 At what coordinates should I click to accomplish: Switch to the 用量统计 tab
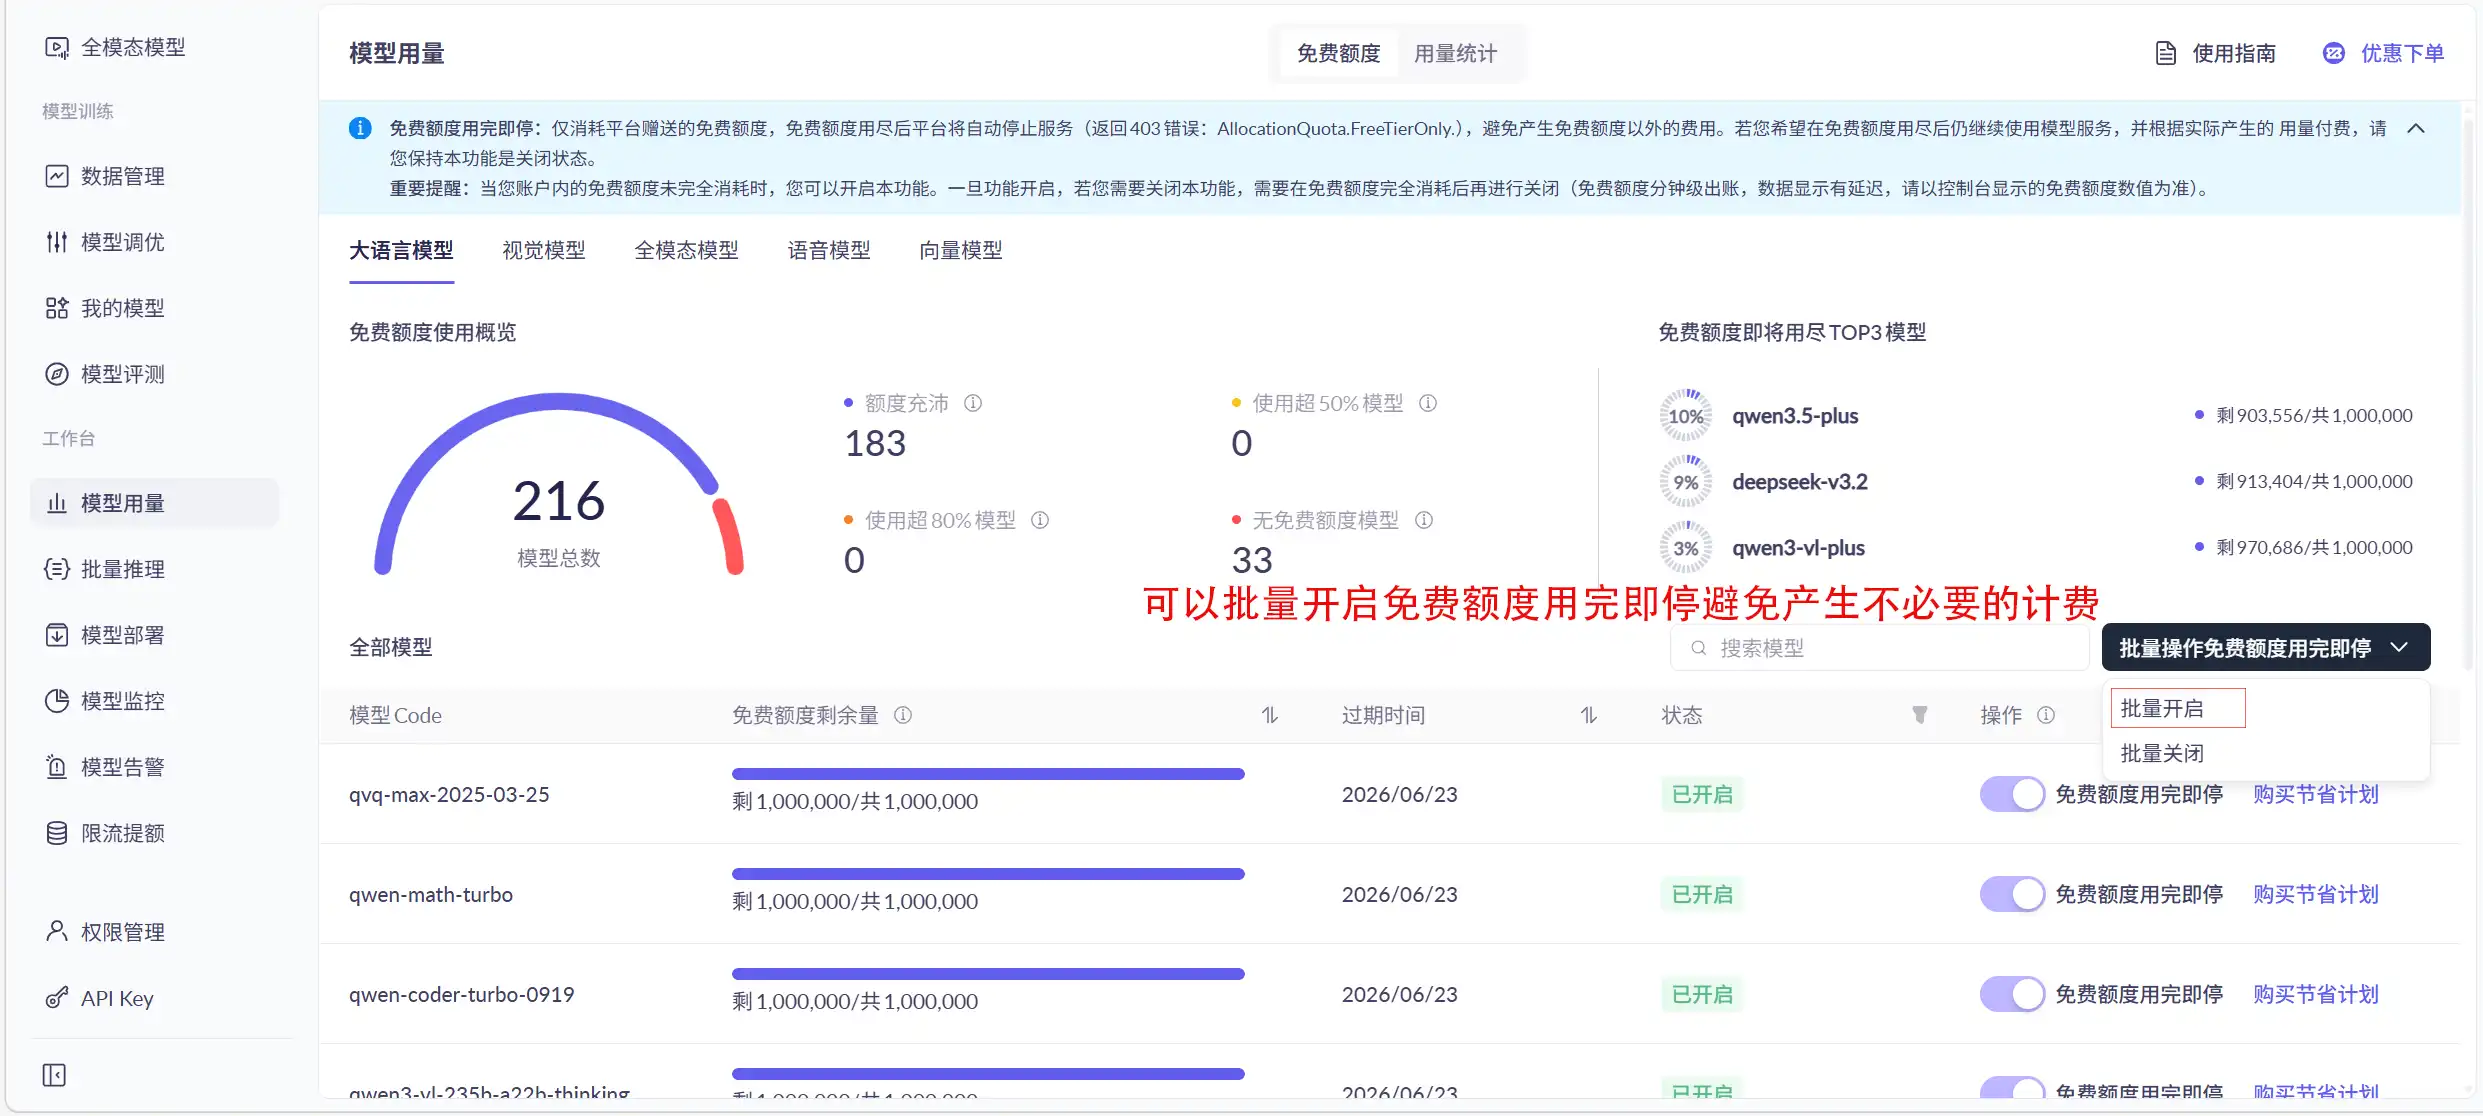(1455, 54)
